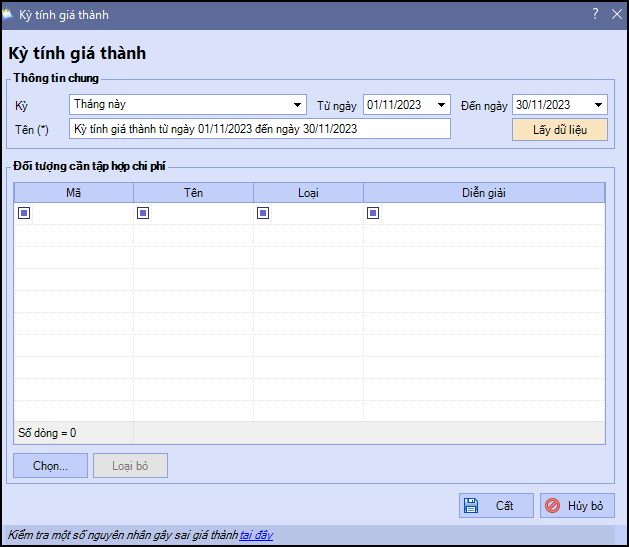Click the Loại column header

click(x=308, y=192)
